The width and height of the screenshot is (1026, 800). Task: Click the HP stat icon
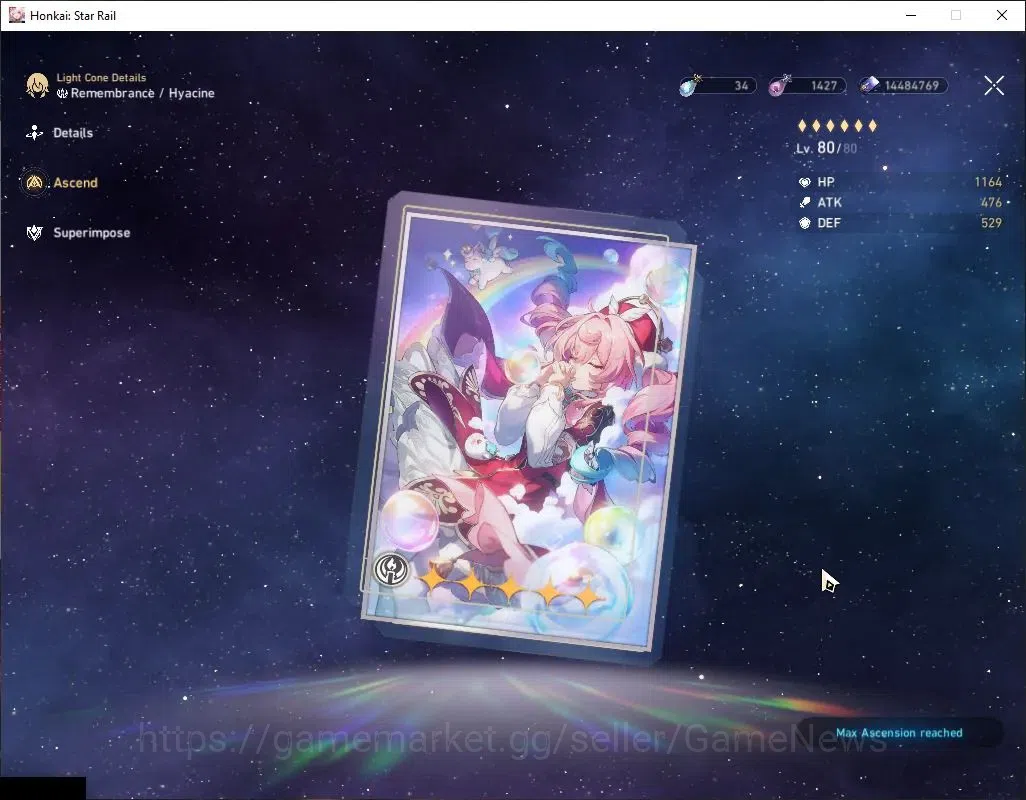pos(805,183)
